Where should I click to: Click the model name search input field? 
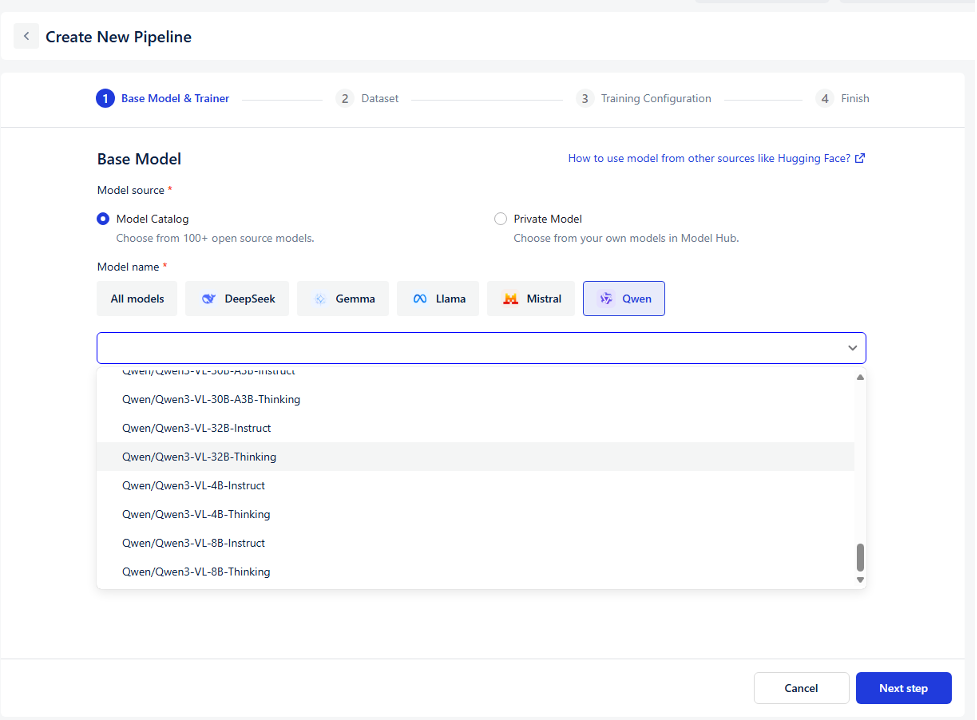pos(470,348)
